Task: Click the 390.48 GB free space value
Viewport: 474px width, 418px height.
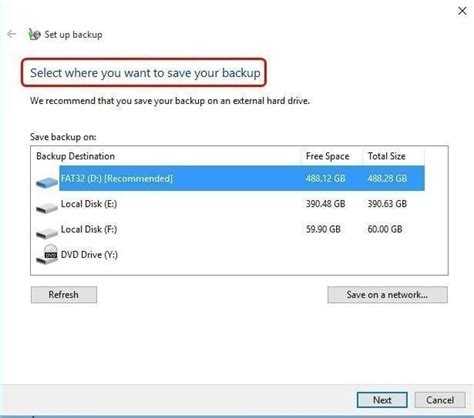Action: 326,204
